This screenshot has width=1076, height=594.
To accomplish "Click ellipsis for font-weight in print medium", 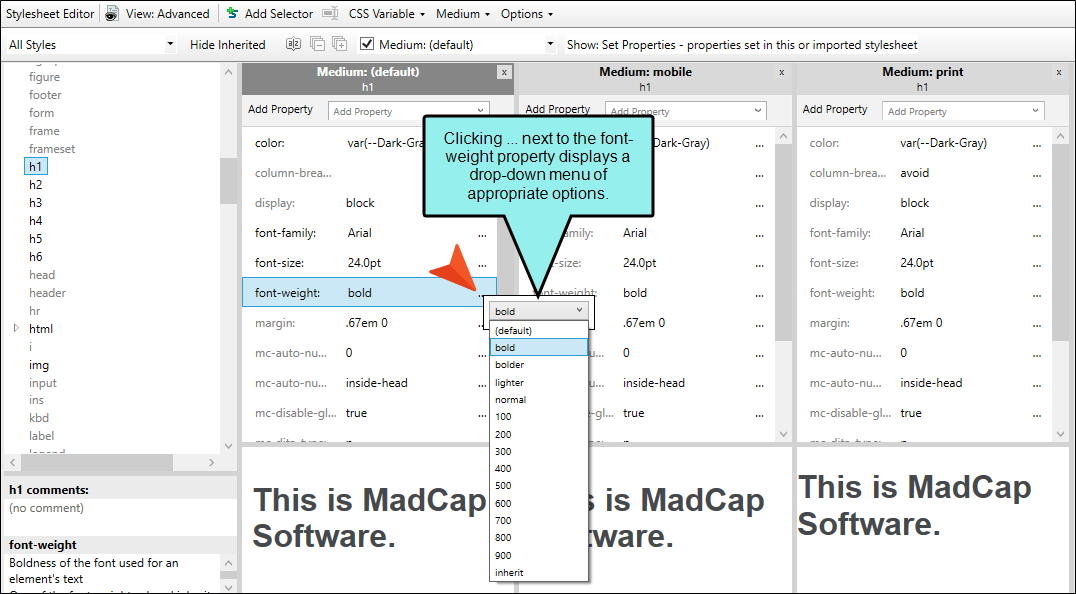I will tap(1037, 295).
